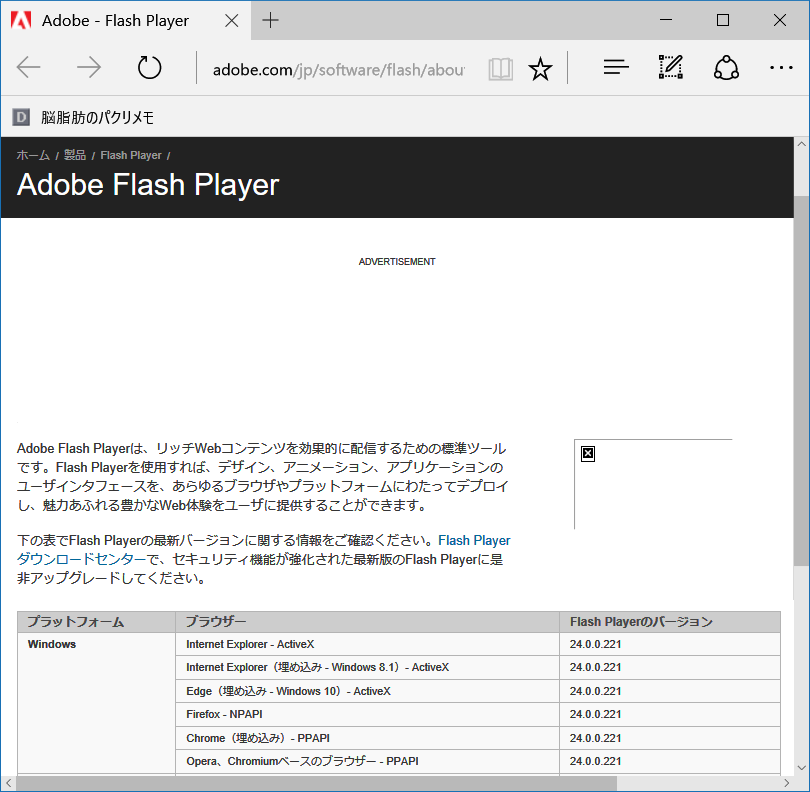Viewport: 810px width, 792px height.
Task: Select the Adobe - Flash Player tab
Action: [x=126, y=21]
